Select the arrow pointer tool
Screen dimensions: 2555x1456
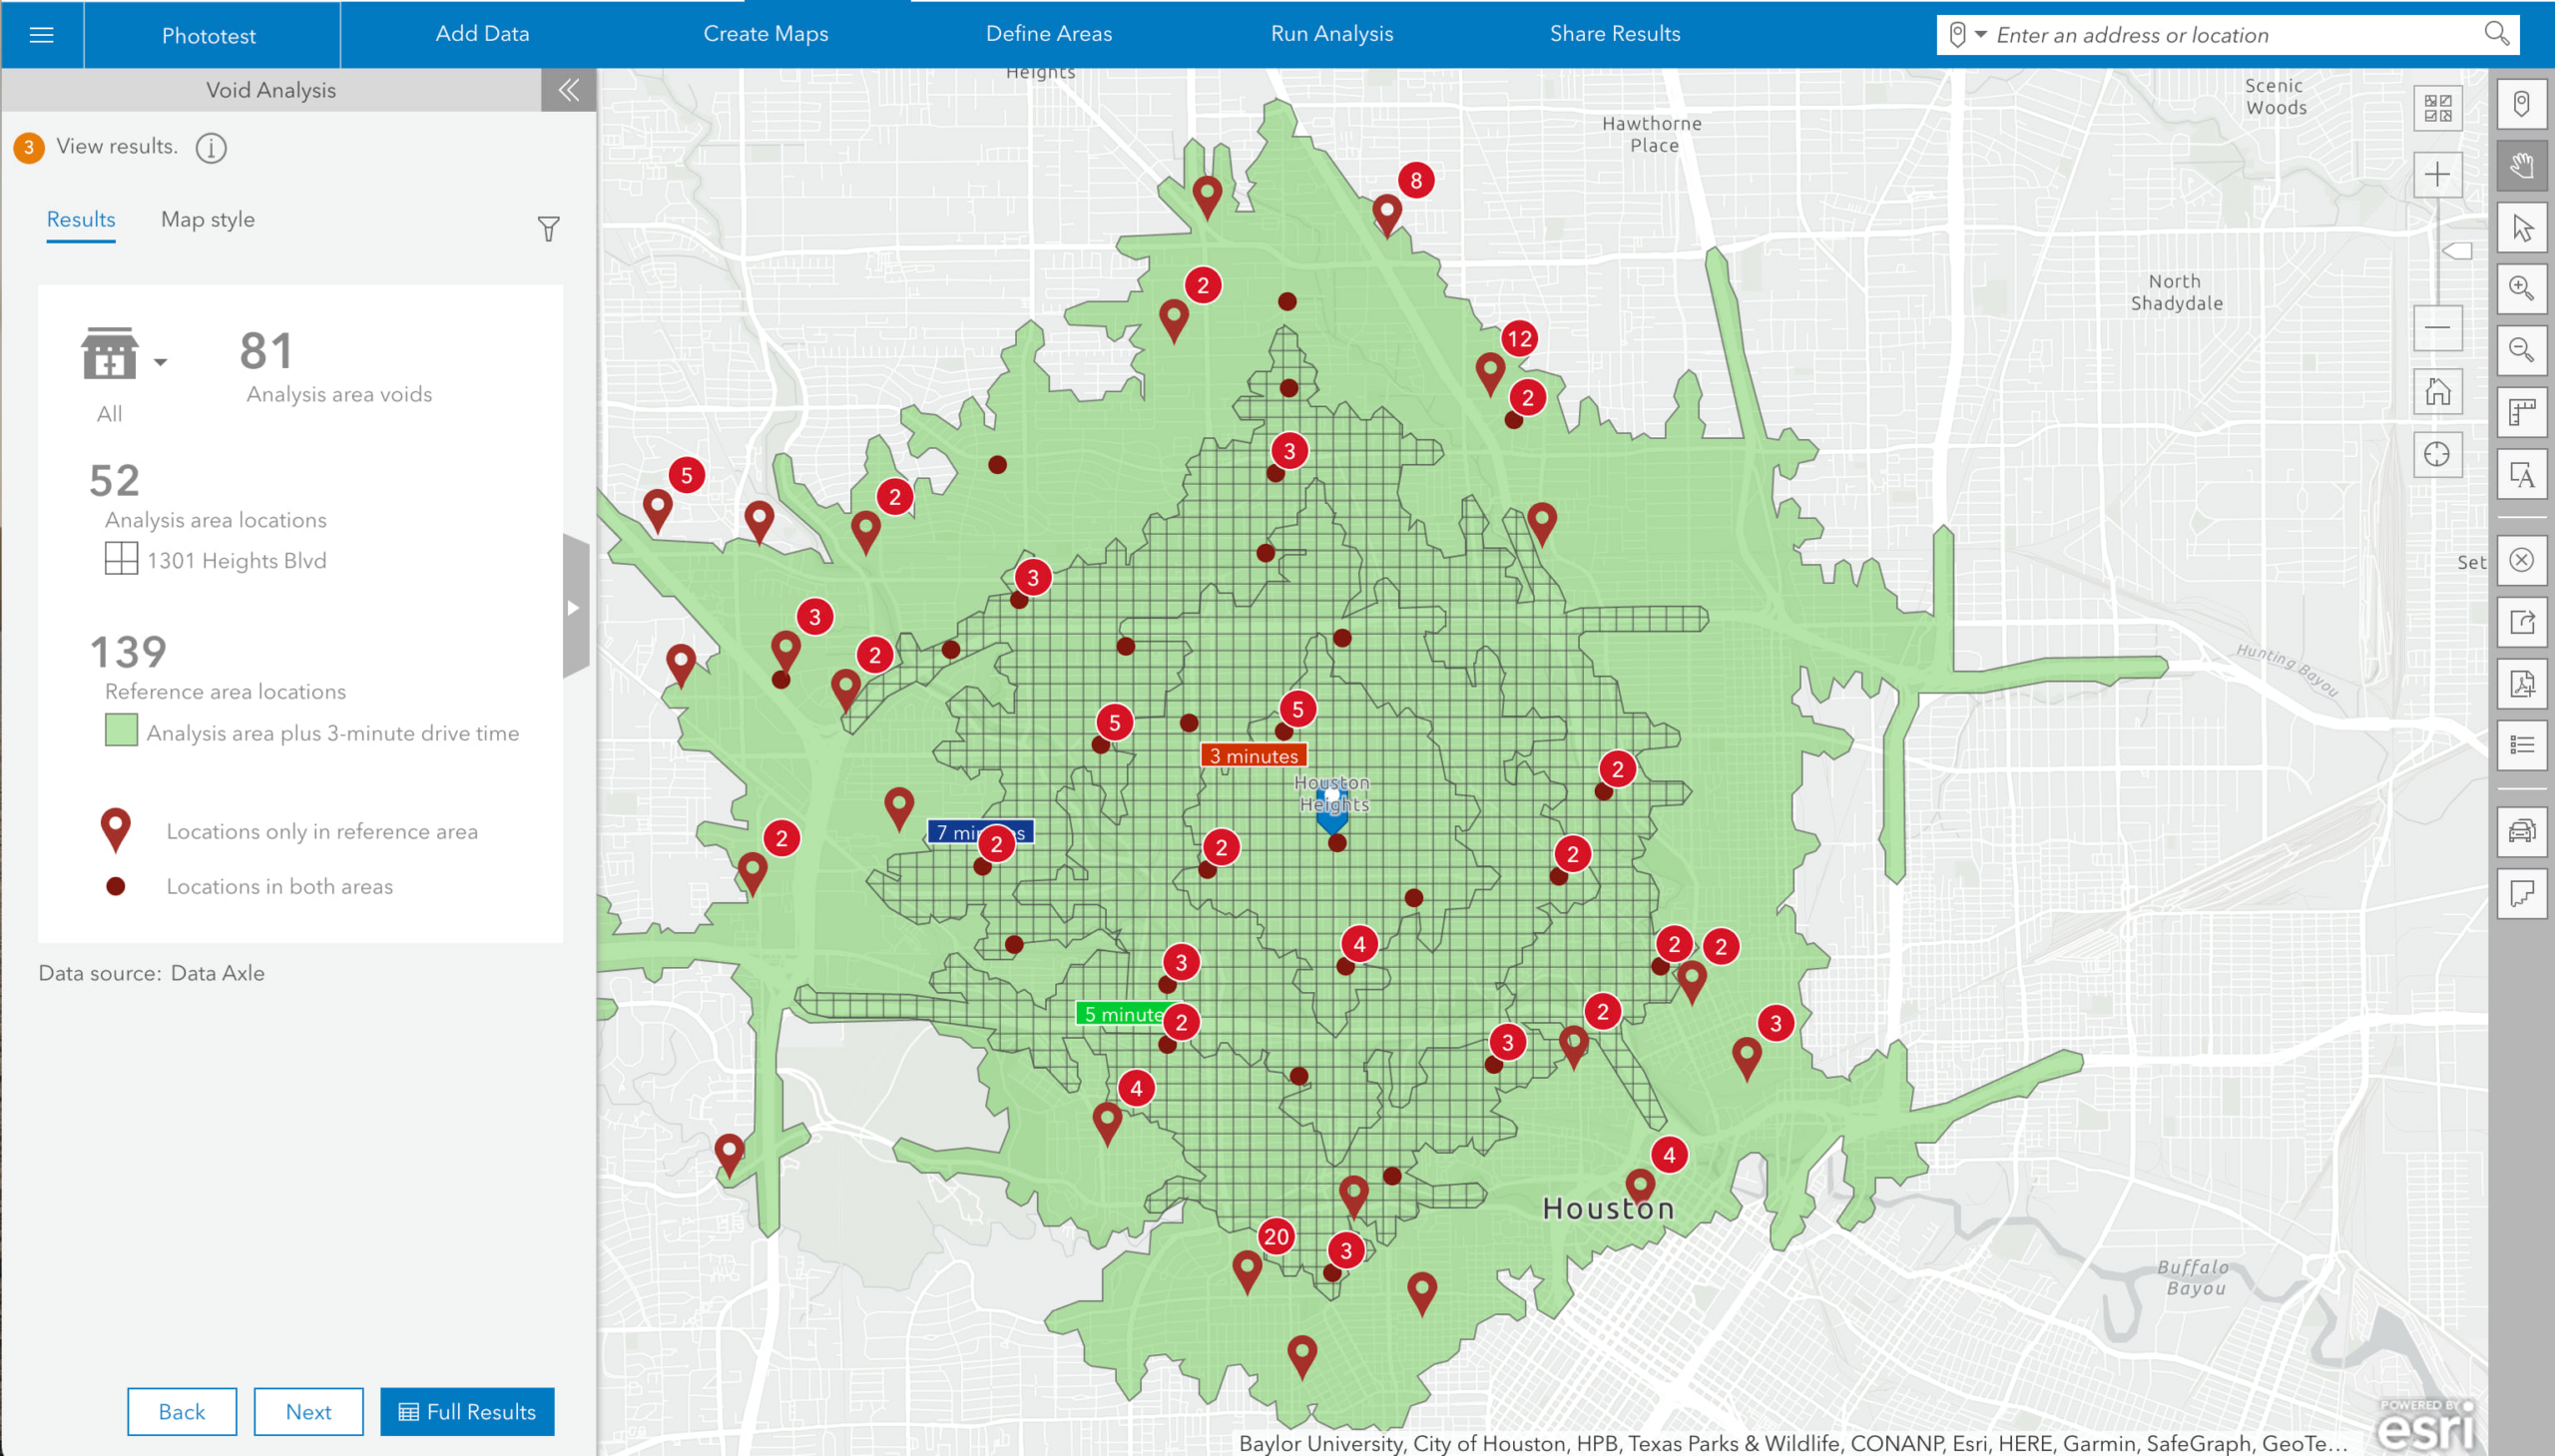[2521, 228]
